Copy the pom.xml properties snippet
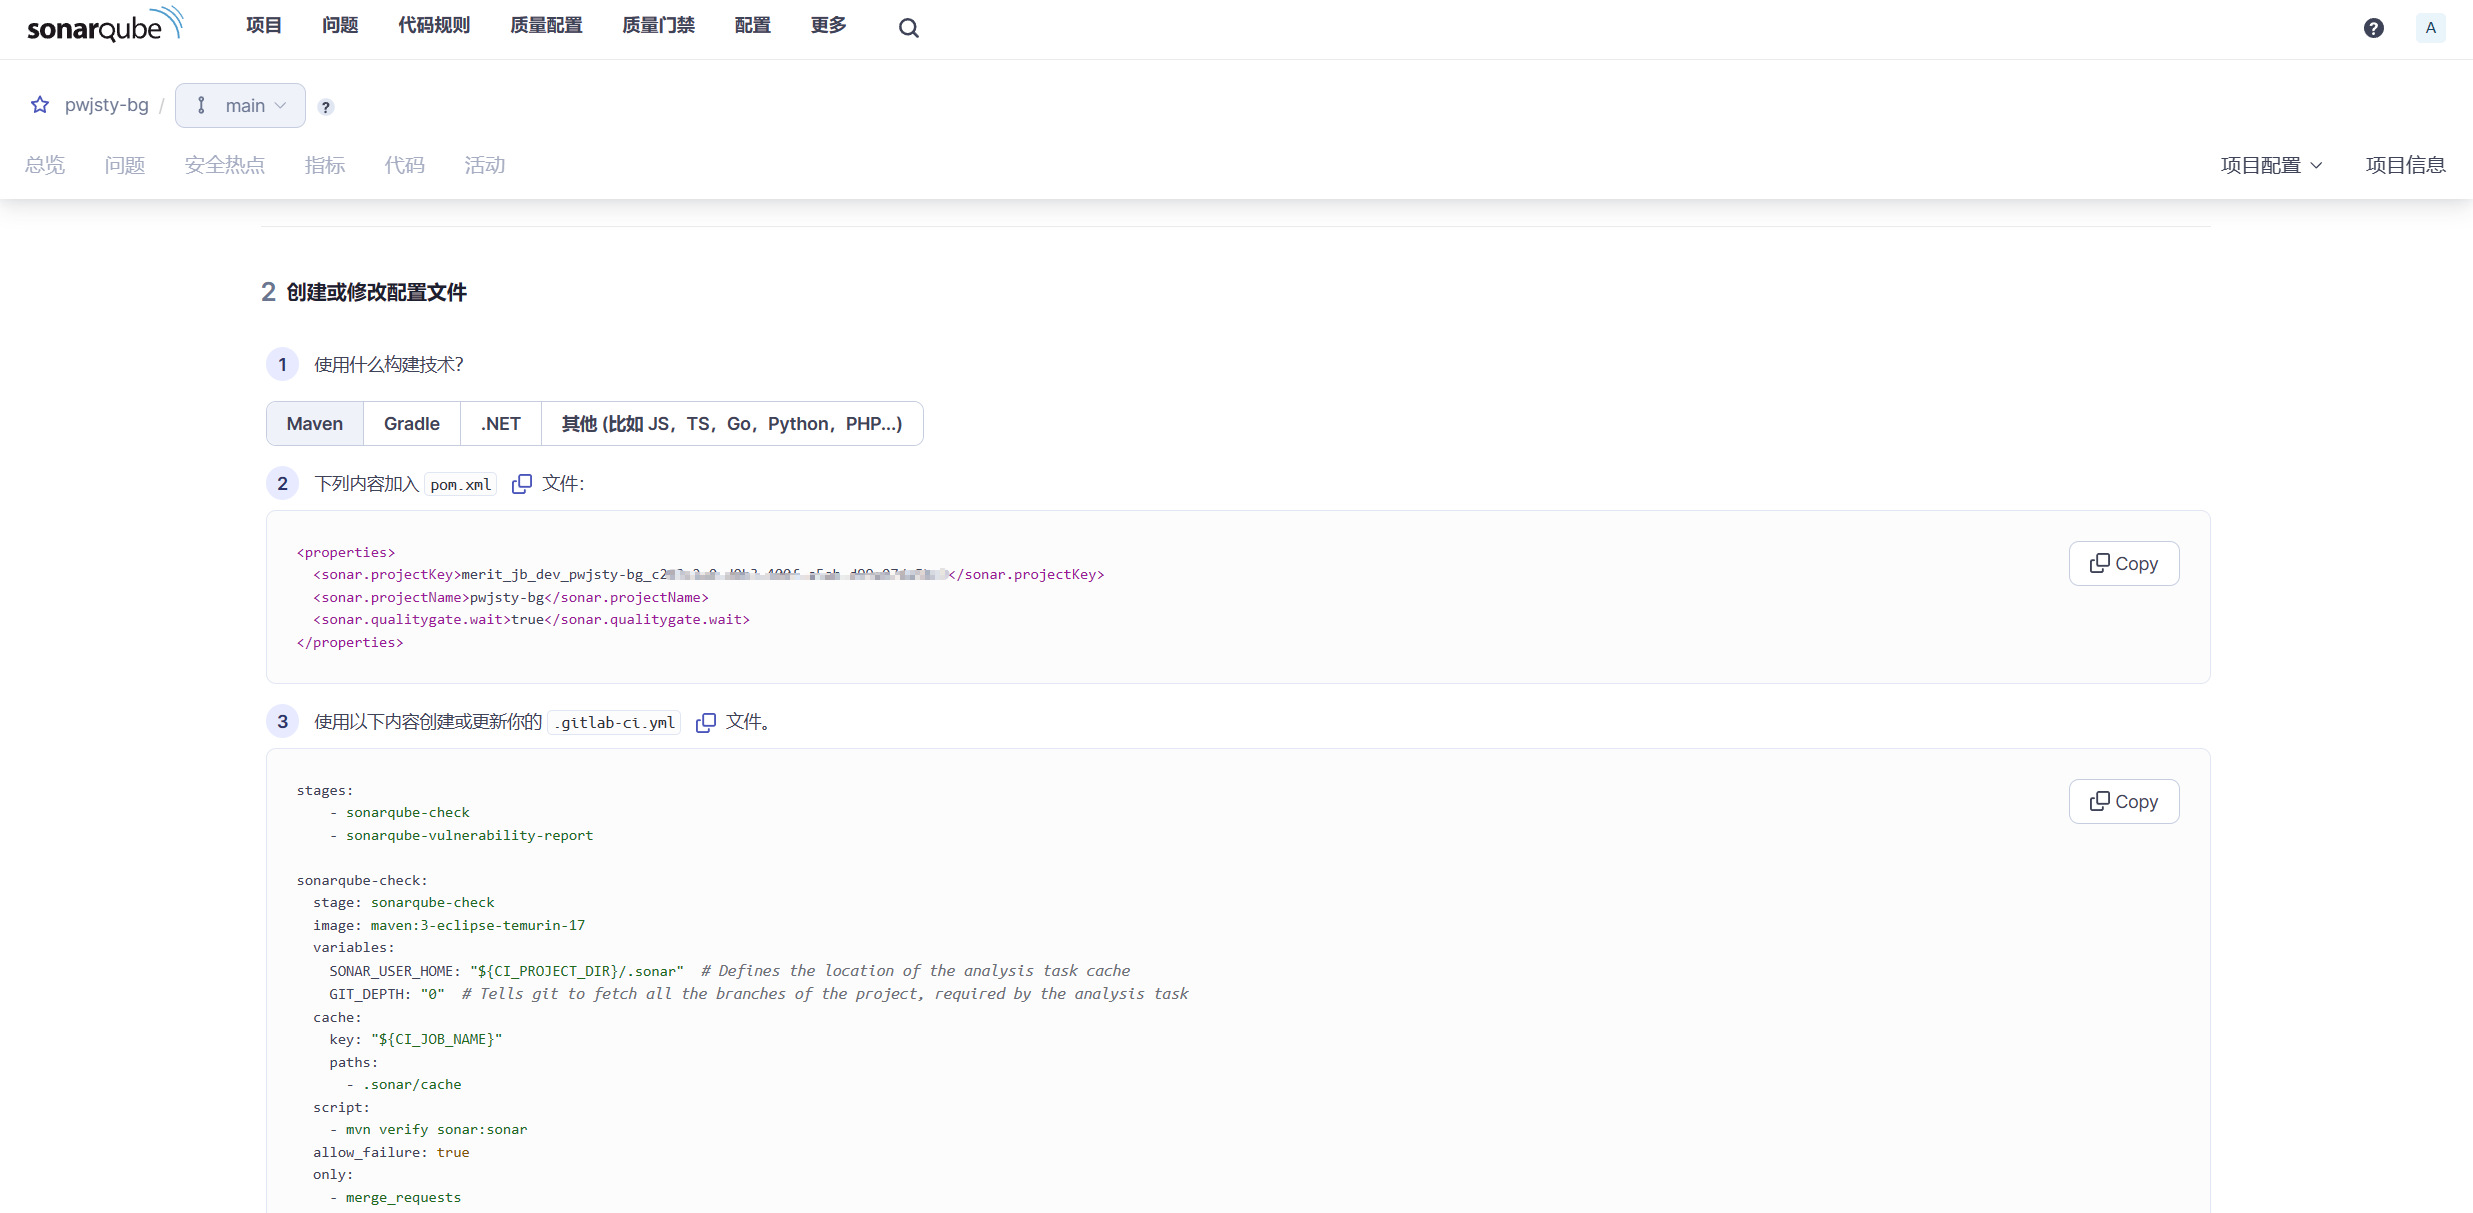This screenshot has width=2473, height=1213. coord(2123,564)
